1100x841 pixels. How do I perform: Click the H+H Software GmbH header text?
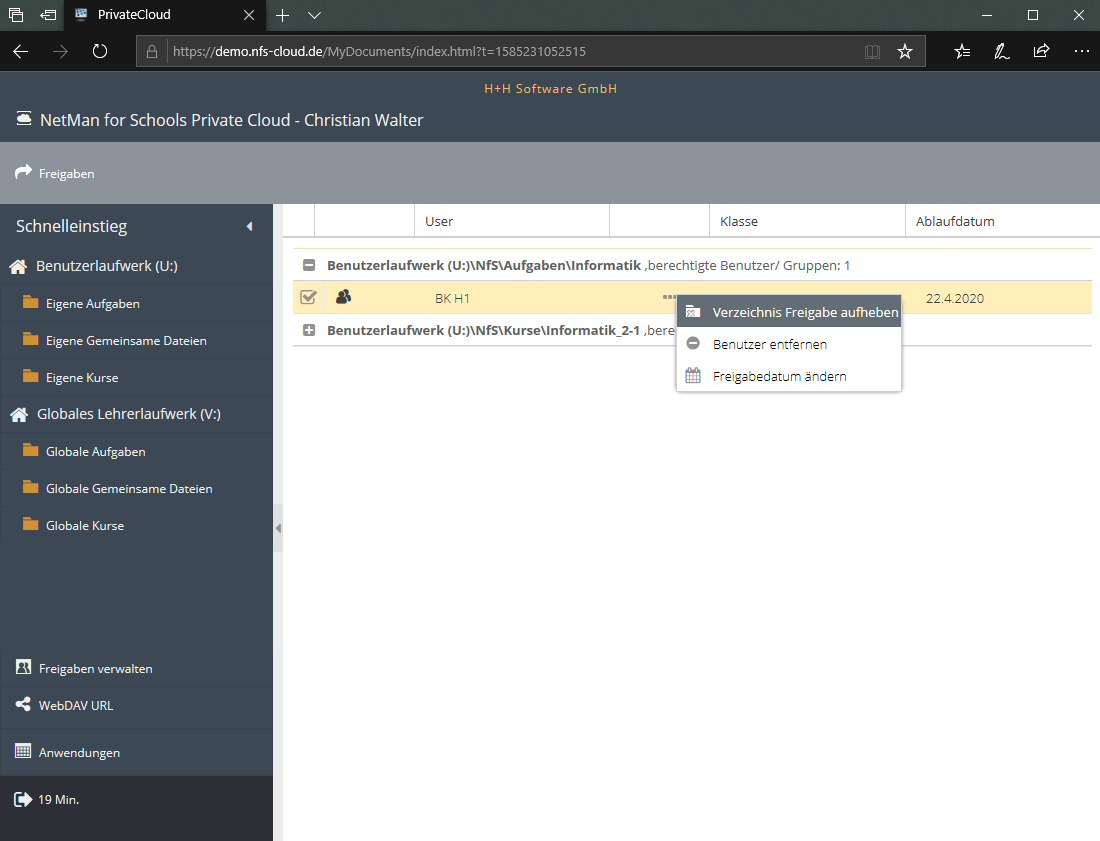[x=551, y=88]
